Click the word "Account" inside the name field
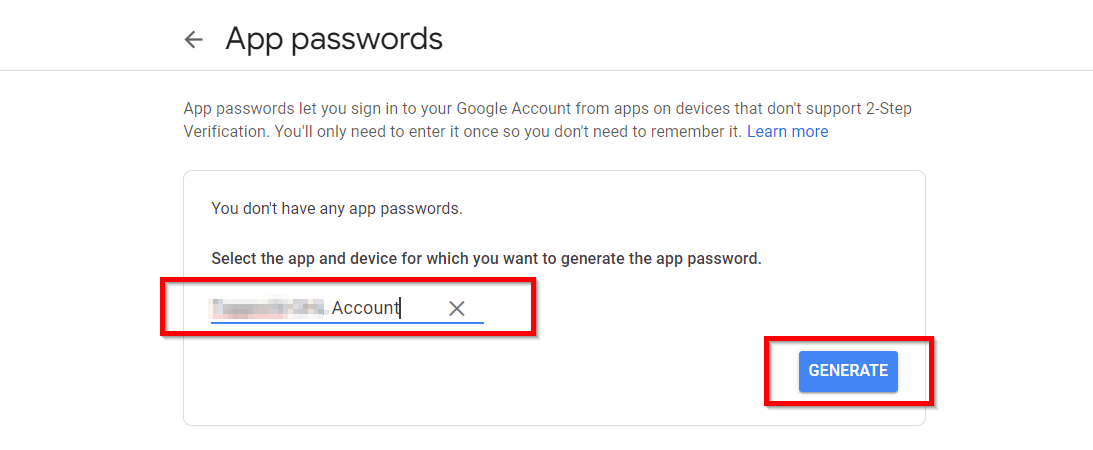This screenshot has height=450, width=1093. point(365,308)
